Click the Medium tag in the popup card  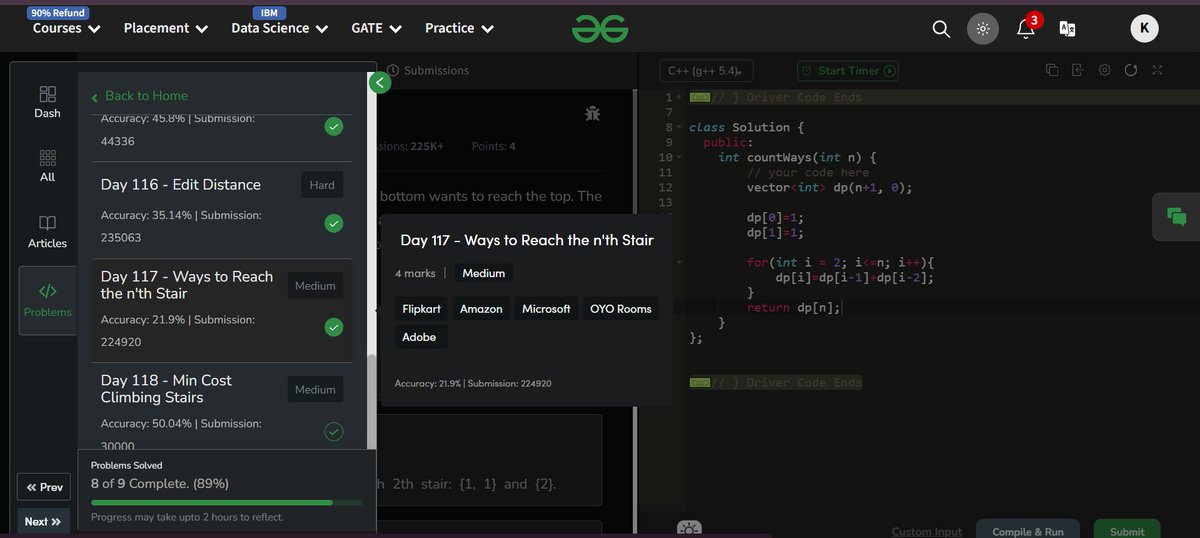[x=484, y=273]
